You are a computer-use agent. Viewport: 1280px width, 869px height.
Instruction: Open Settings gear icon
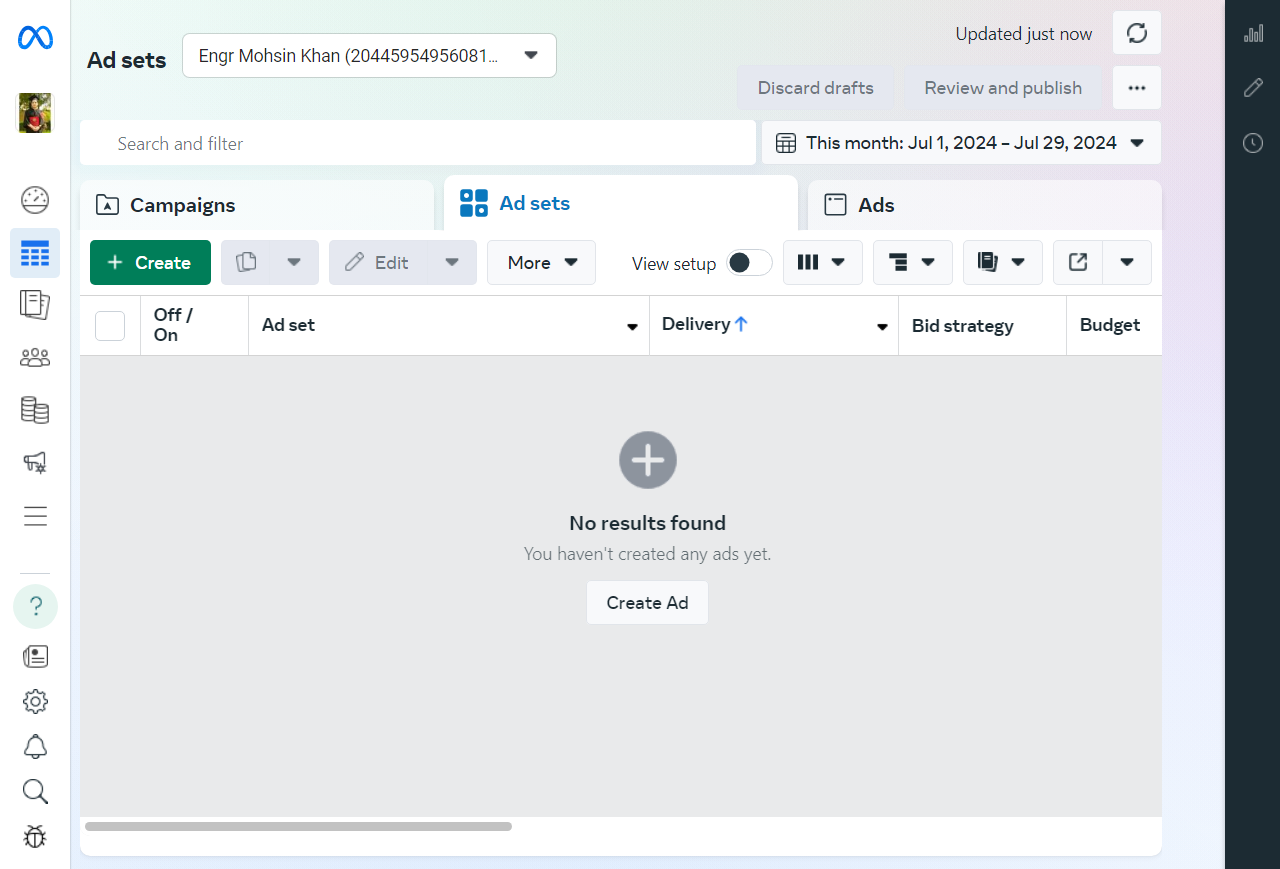[x=35, y=702]
